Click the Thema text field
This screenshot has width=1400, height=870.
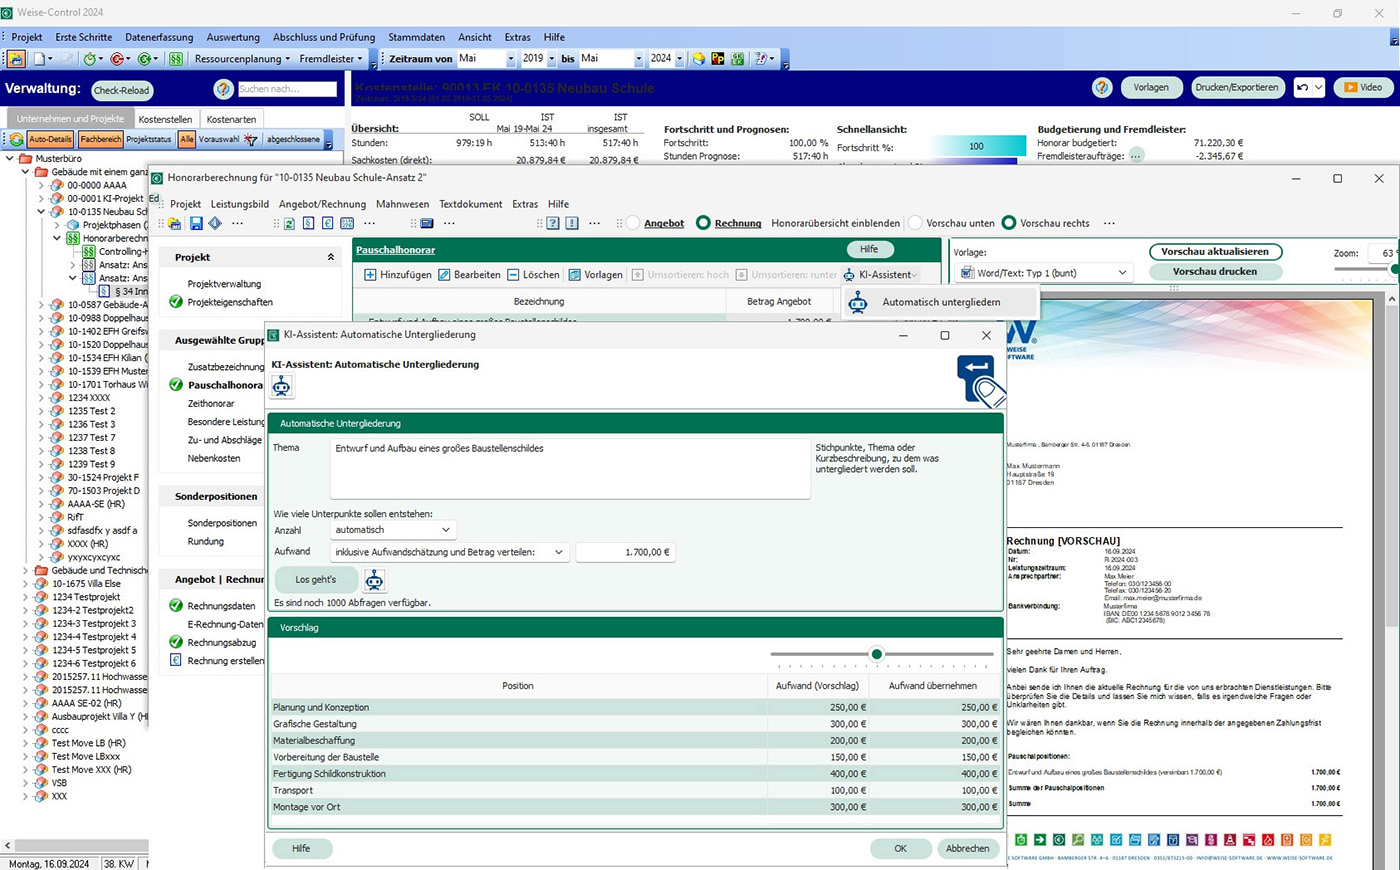tap(569, 468)
